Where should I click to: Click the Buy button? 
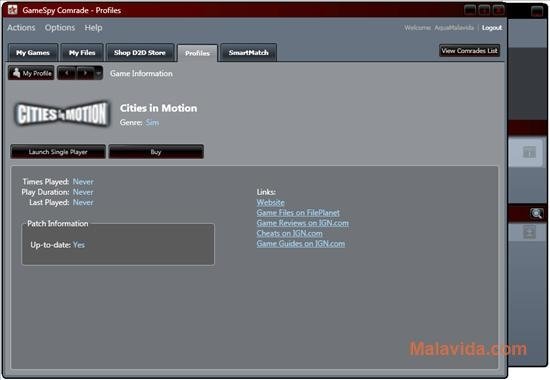click(156, 152)
